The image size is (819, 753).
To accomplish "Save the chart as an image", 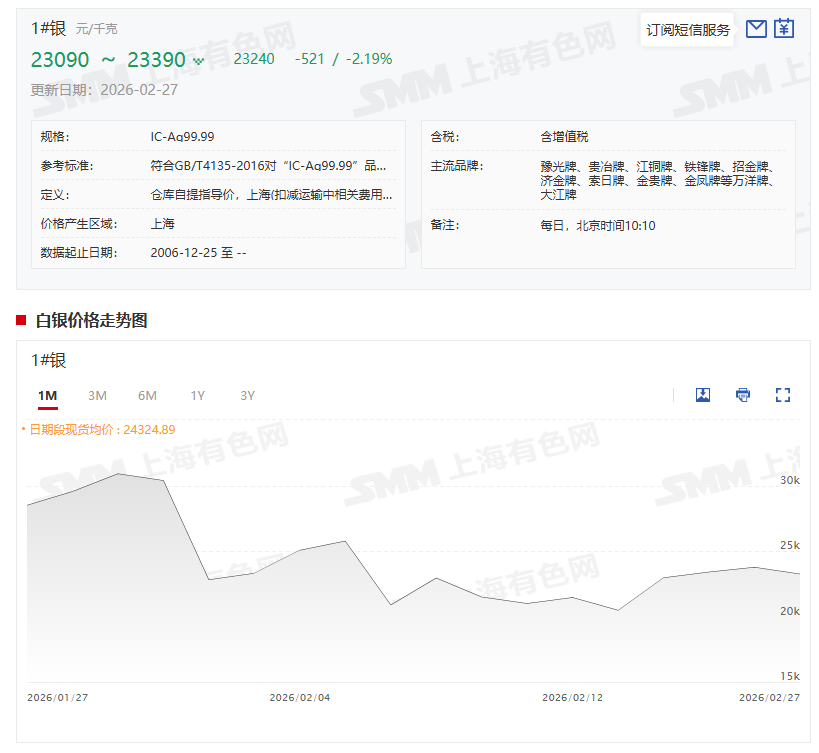I will click(x=703, y=395).
